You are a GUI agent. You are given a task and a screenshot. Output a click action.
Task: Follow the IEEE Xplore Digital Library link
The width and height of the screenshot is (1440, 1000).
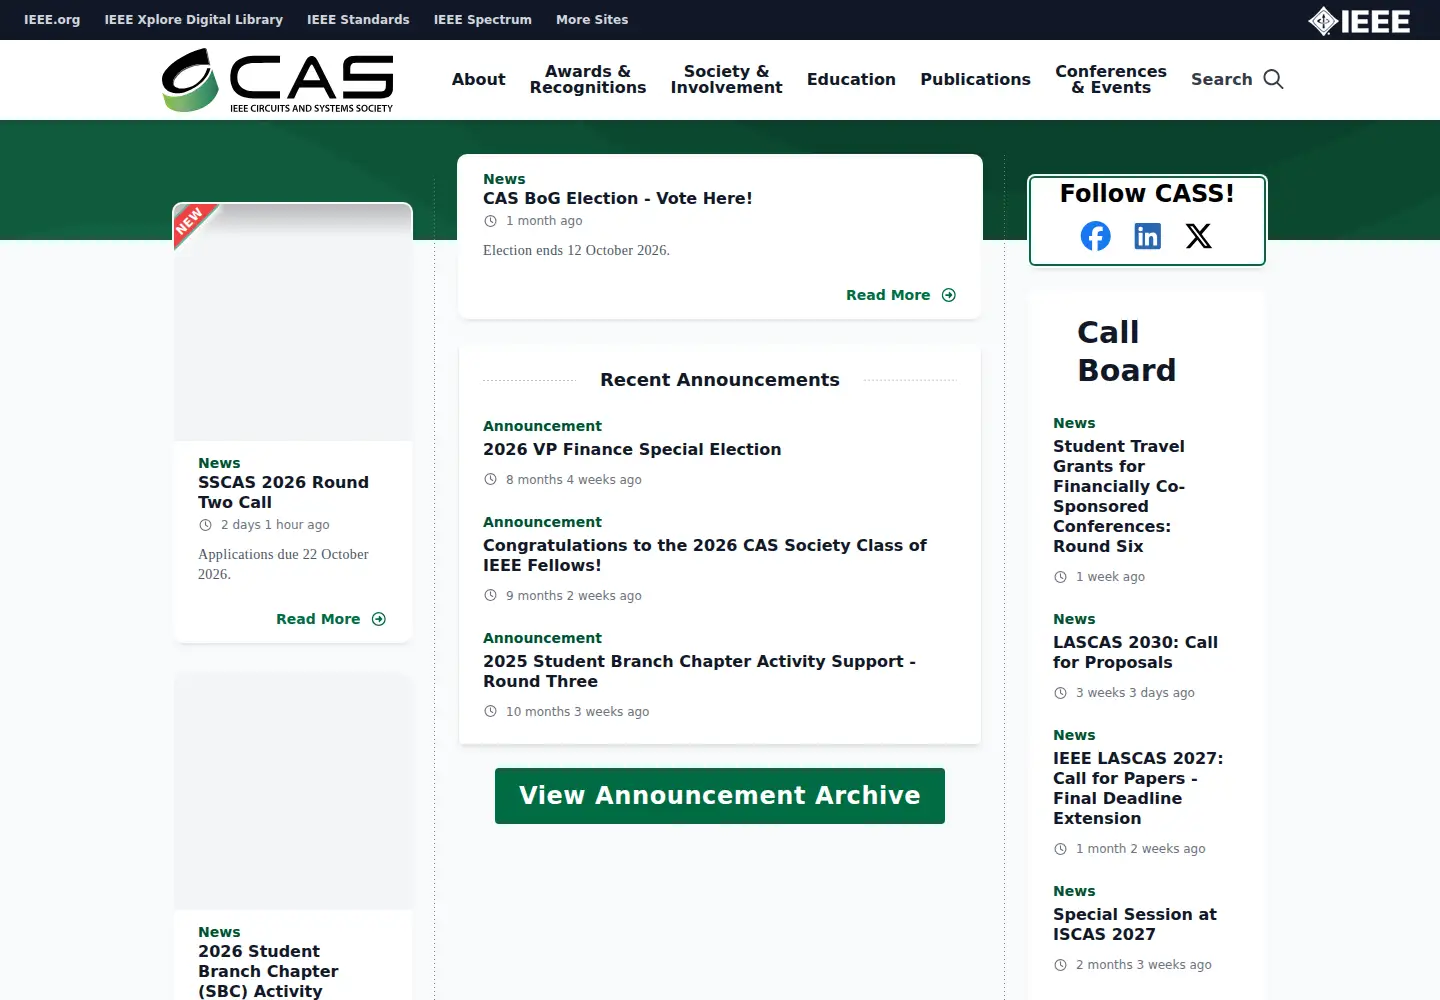click(194, 20)
